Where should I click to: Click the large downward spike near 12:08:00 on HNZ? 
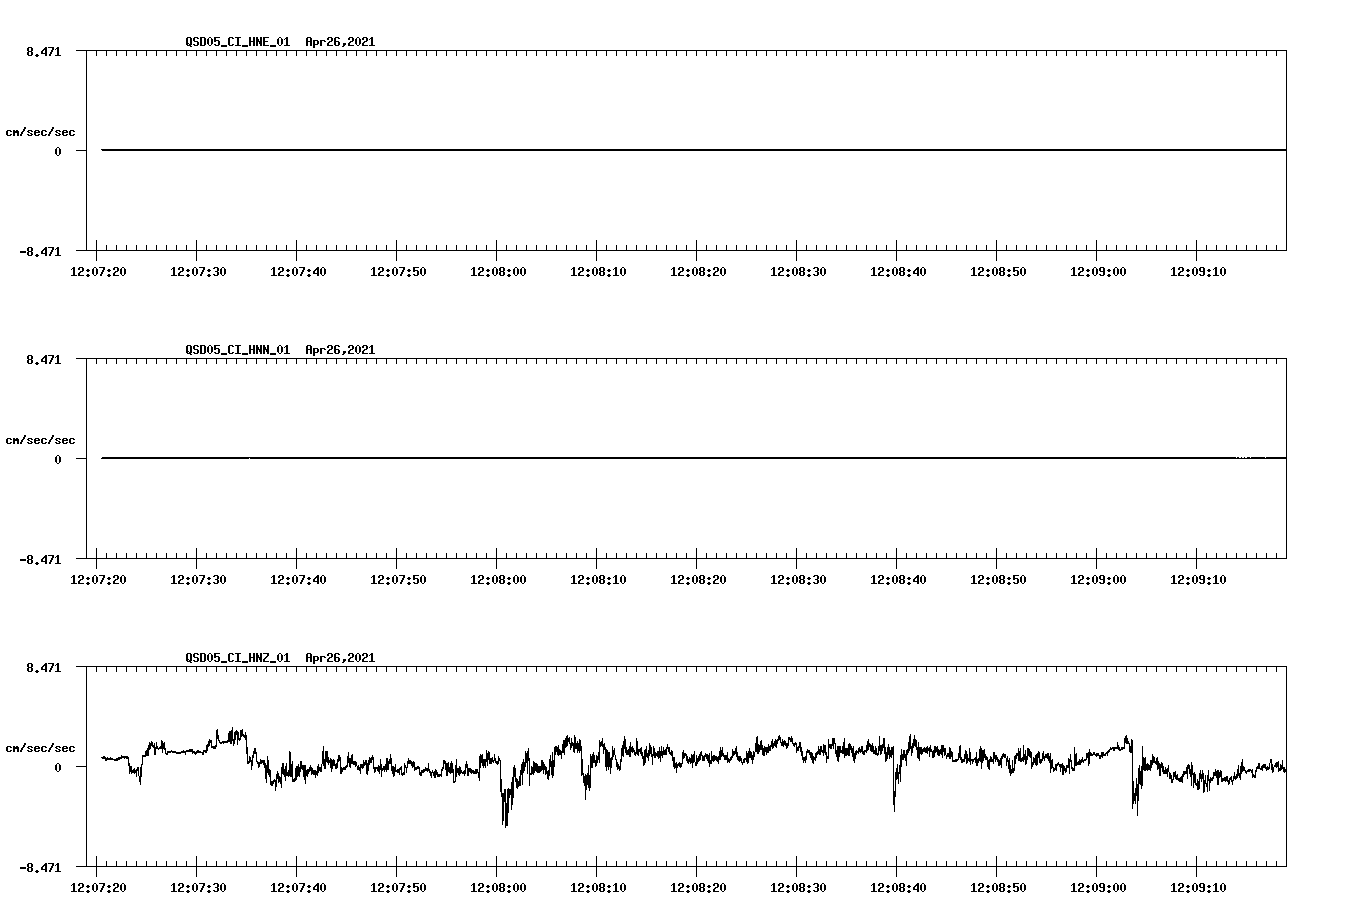(505, 805)
